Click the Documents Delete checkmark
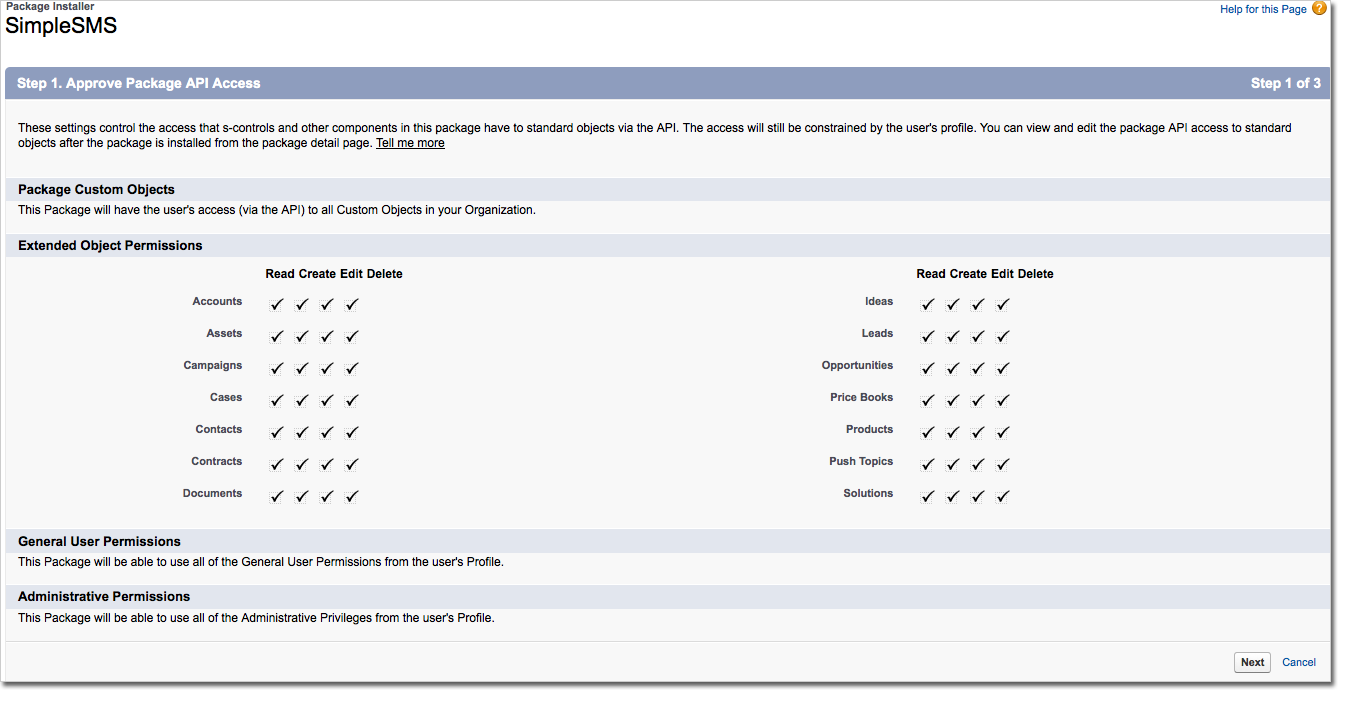 coord(352,496)
